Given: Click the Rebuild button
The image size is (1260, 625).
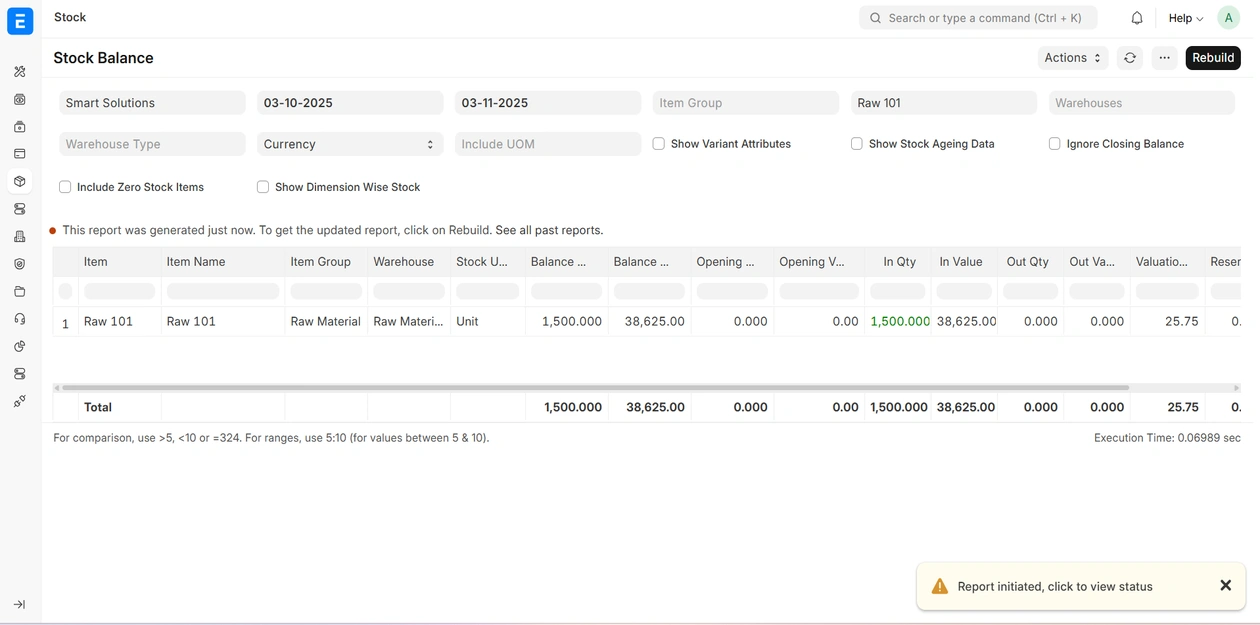Looking at the screenshot, I should pos(1213,58).
